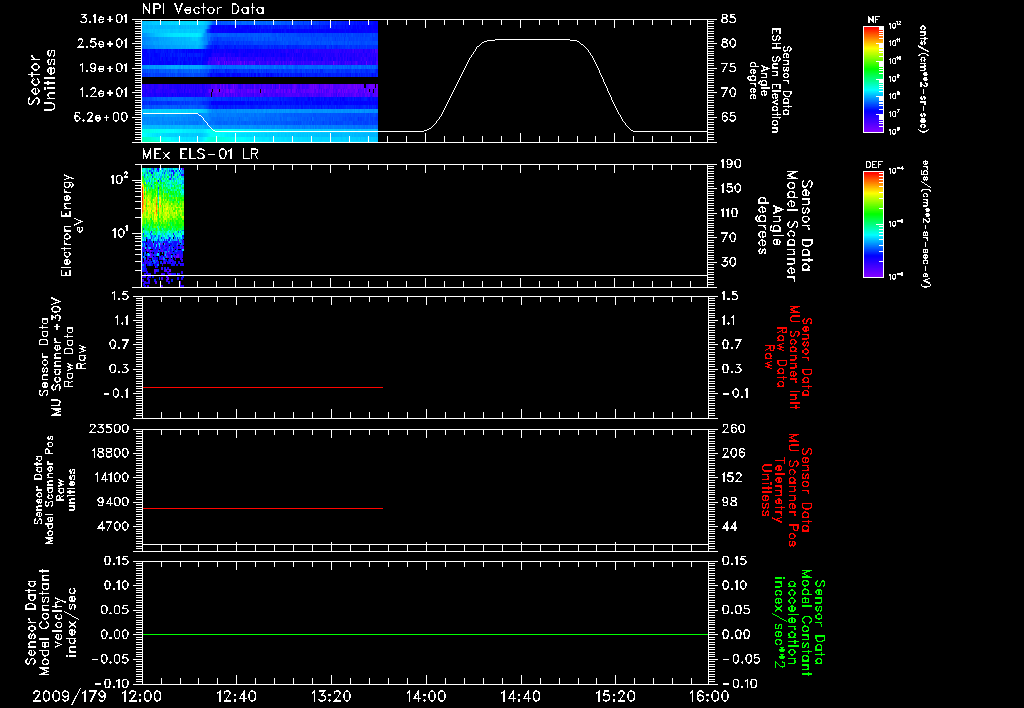Click the red "MU Scanner Inh Raw Data" label

790,357
